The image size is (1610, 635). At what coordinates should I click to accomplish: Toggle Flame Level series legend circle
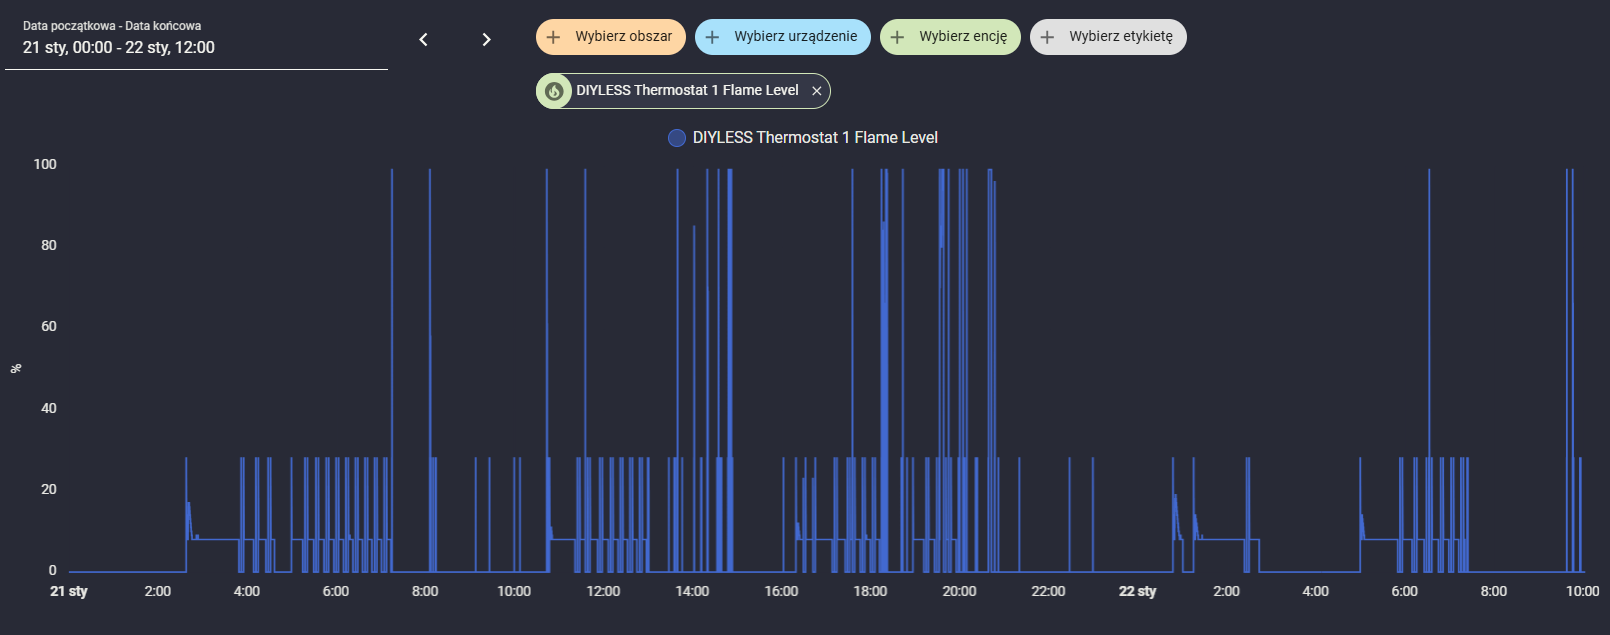click(x=677, y=138)
